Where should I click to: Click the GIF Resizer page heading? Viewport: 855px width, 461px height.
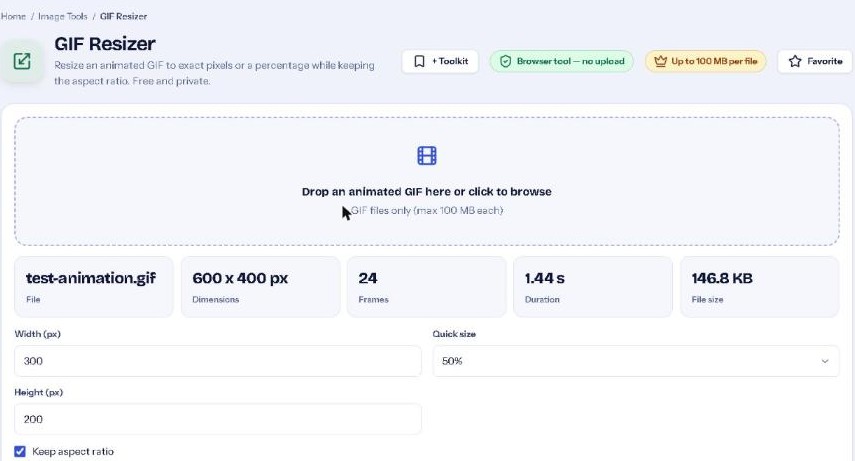105,44
